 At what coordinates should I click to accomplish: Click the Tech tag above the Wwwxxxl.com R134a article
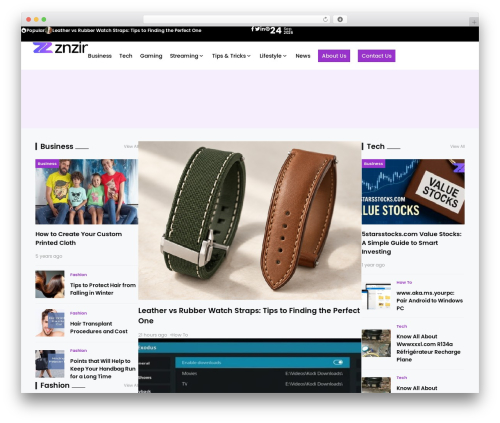tap(402, 326)
